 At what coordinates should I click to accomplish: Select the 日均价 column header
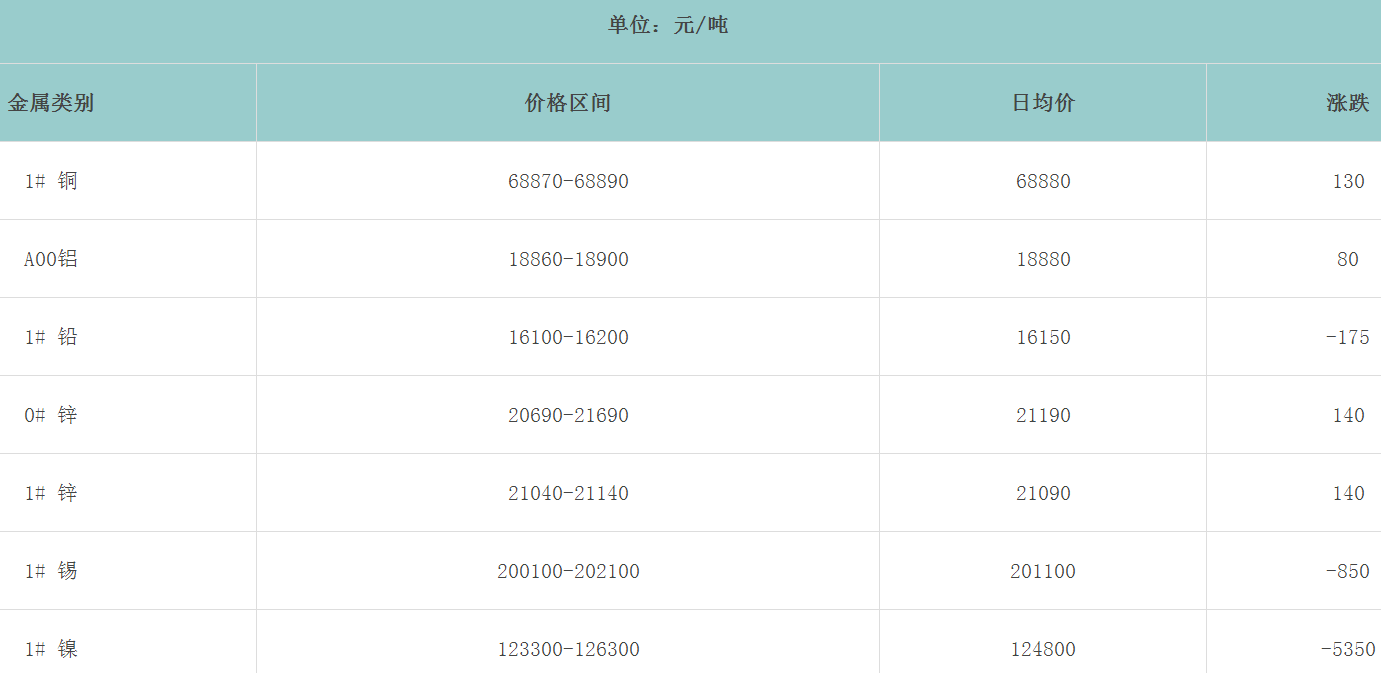pyautogui.click(x=1043, y=103)
